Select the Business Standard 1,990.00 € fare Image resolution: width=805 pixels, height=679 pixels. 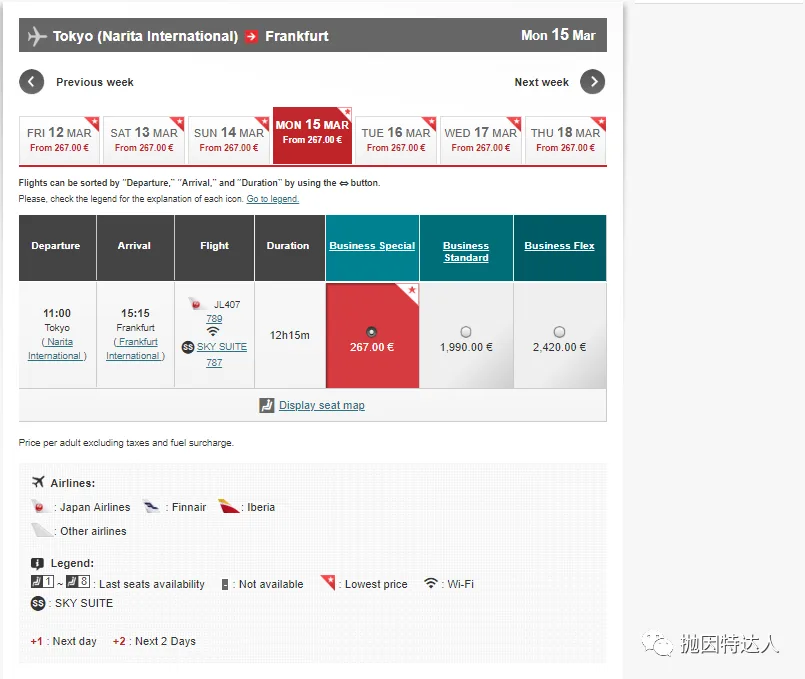click(466, 332)
